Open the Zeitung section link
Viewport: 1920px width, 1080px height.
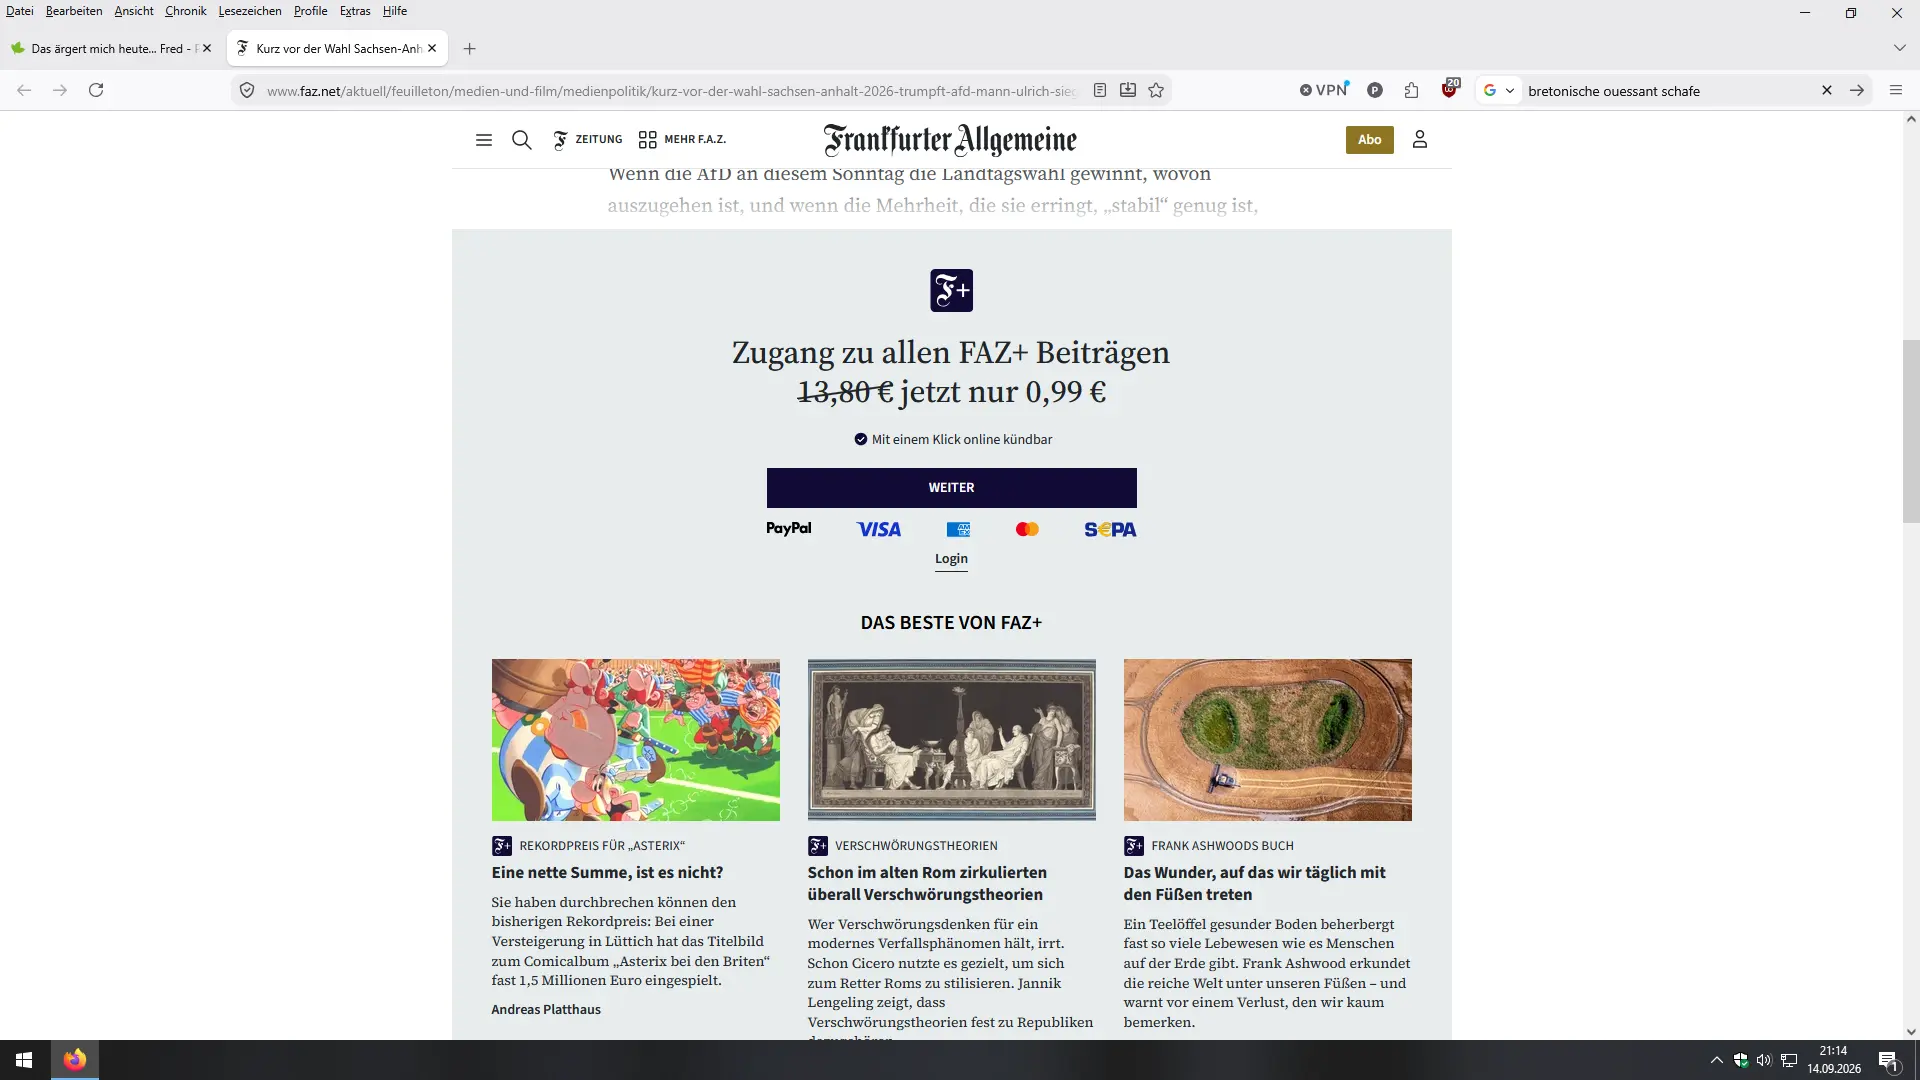(588, 140)
